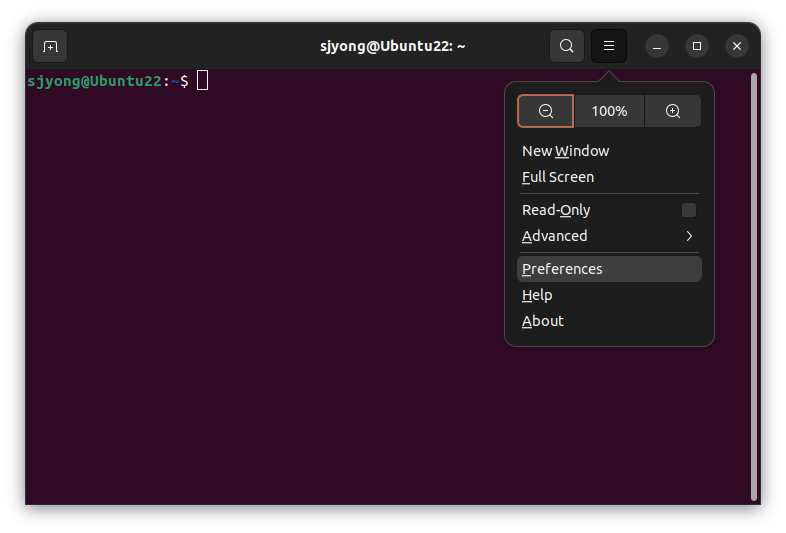Minimize the terminal window
The height and width of the screenshot is (533, 786).
tap(657, 46)
